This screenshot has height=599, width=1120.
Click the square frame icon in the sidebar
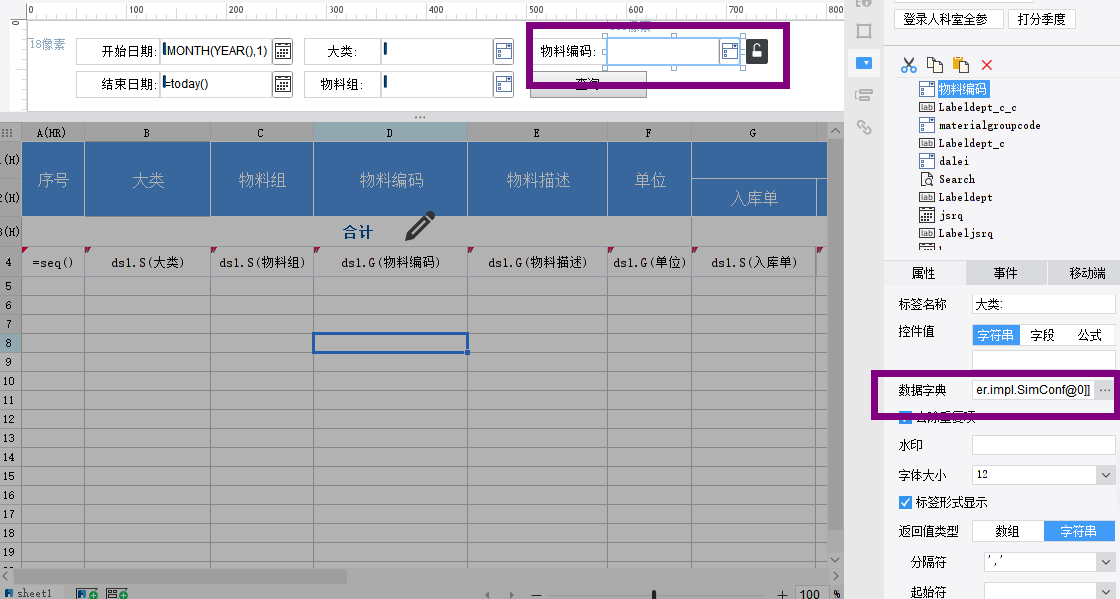tap(864, 31)
